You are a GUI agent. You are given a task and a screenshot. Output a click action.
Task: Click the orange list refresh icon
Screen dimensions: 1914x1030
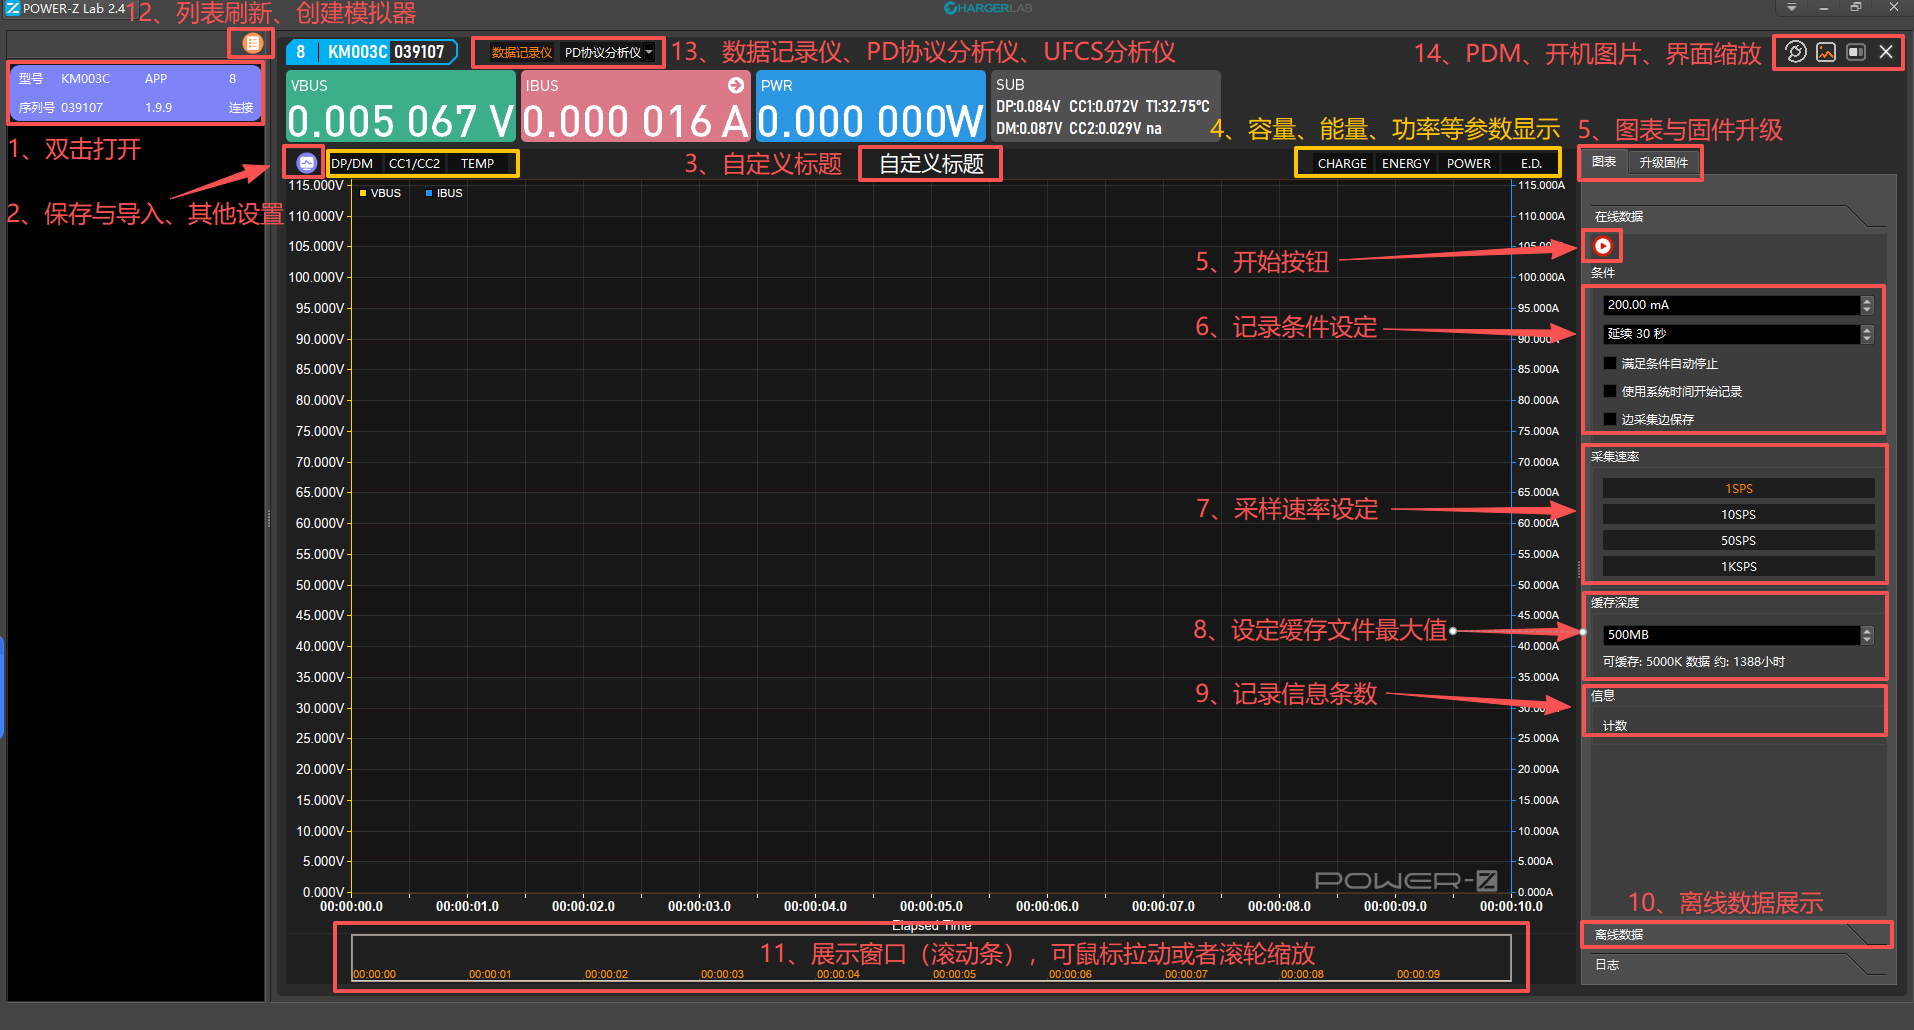tap(253, 43)
